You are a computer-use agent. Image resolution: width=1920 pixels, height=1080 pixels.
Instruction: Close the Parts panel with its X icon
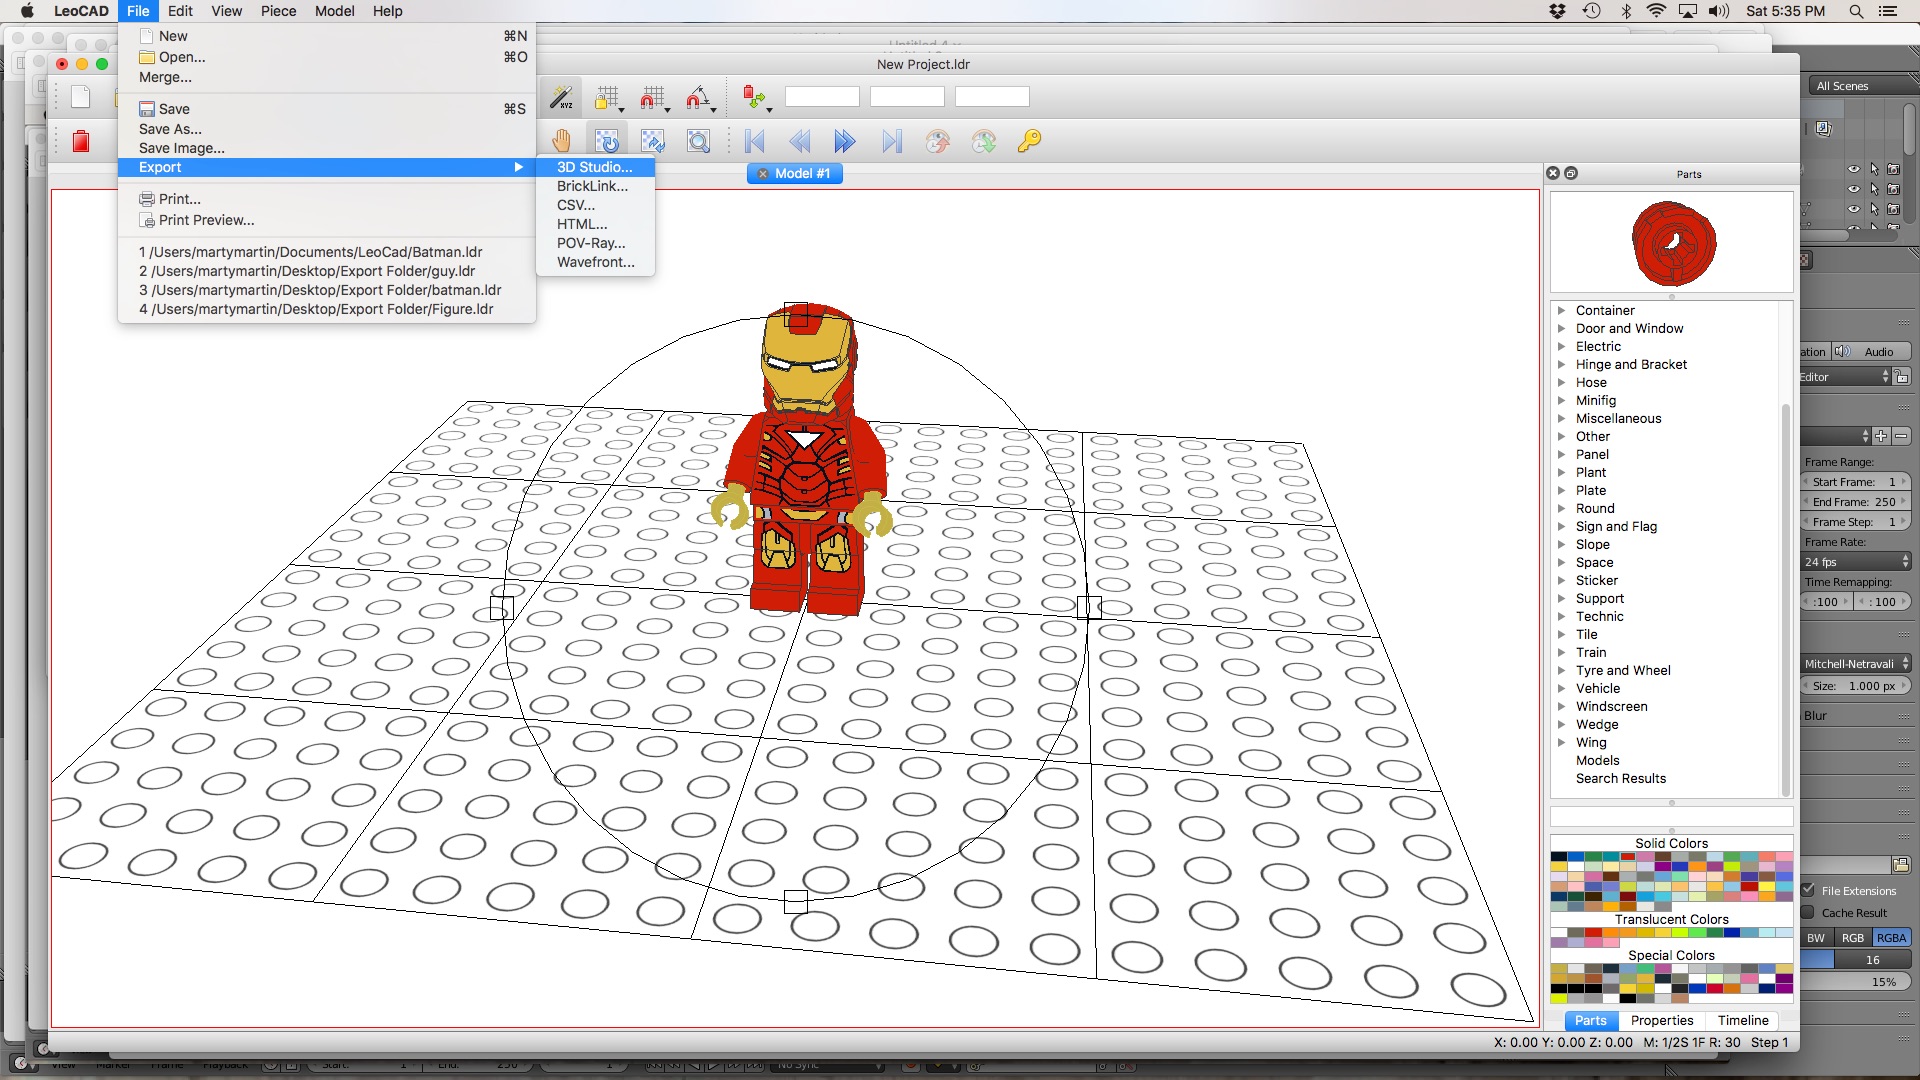(x=1553, y=173)
